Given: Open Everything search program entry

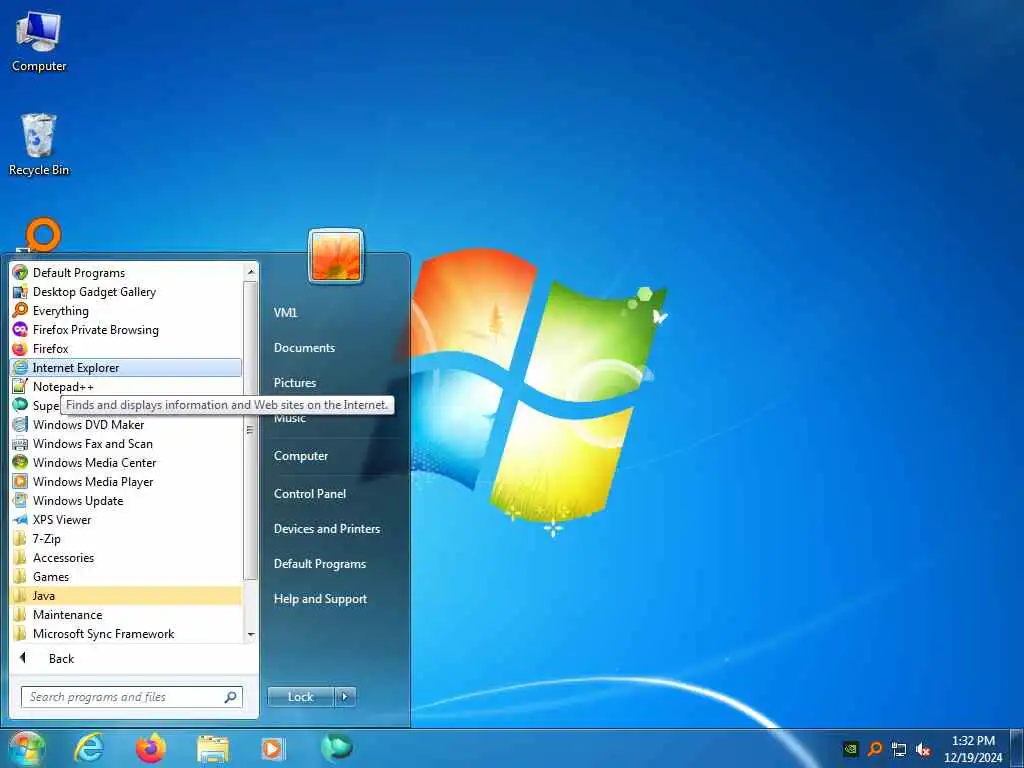Looking at the screenshot, I should [x=127, y=311].
